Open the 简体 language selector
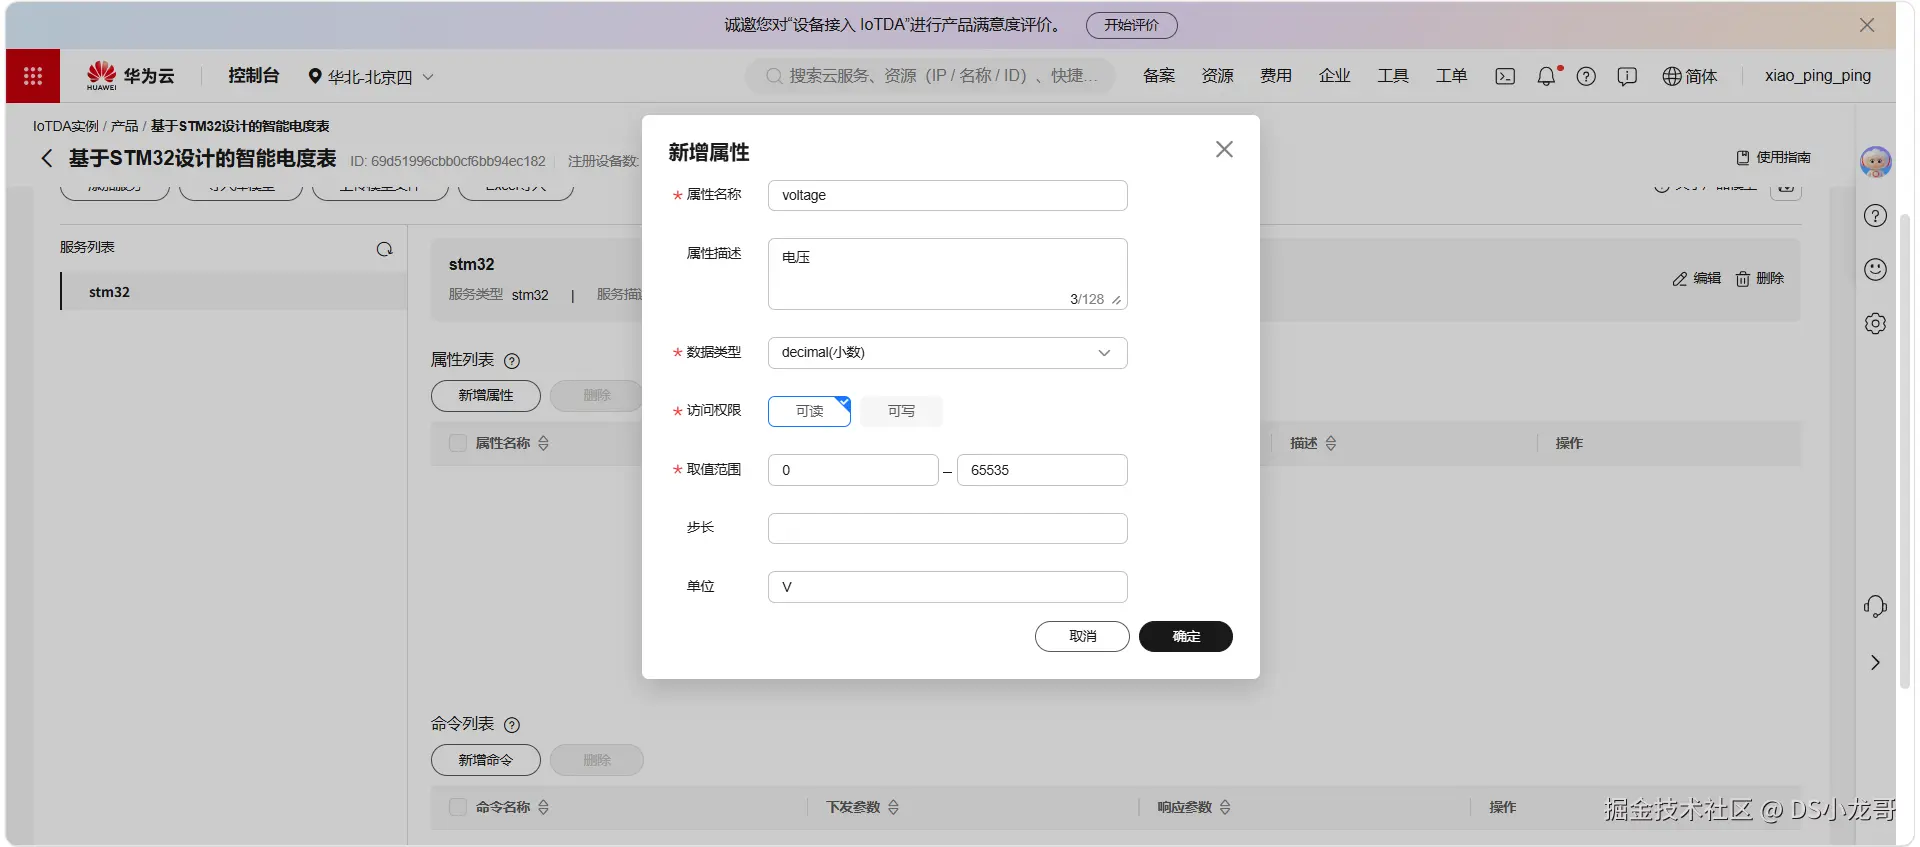The image size is (1920, 847). tap(1689, 76)
